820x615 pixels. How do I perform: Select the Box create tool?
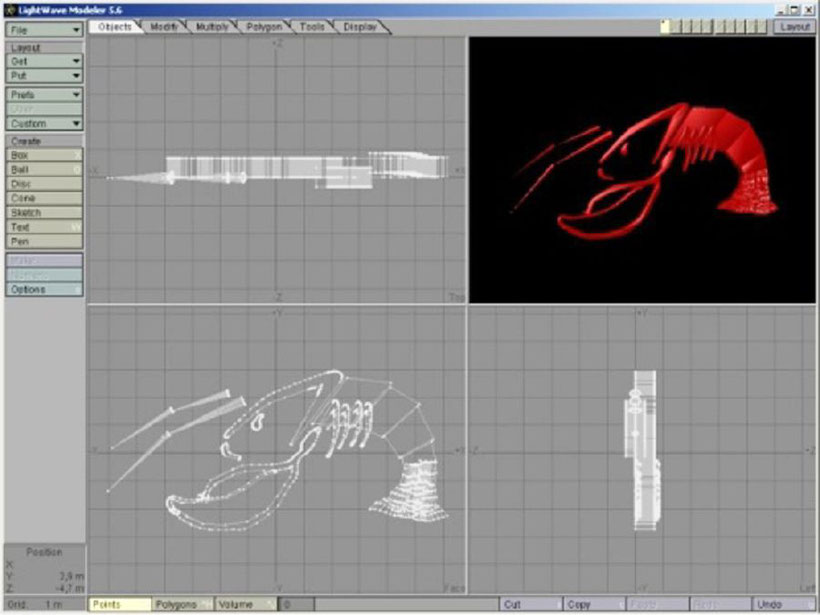point(44,155)
